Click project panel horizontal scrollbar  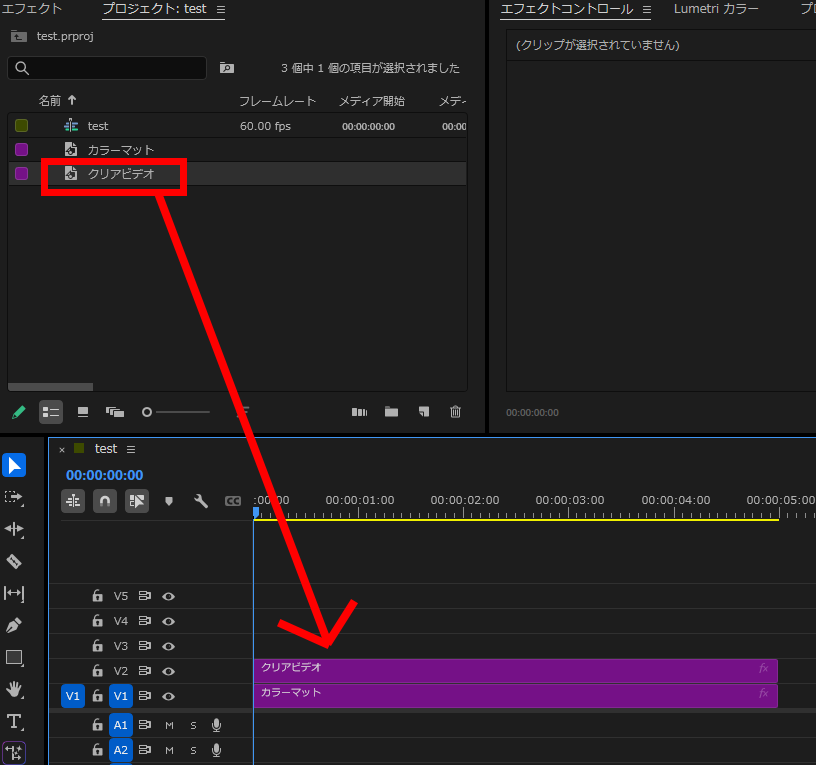(x=50, y=387)
